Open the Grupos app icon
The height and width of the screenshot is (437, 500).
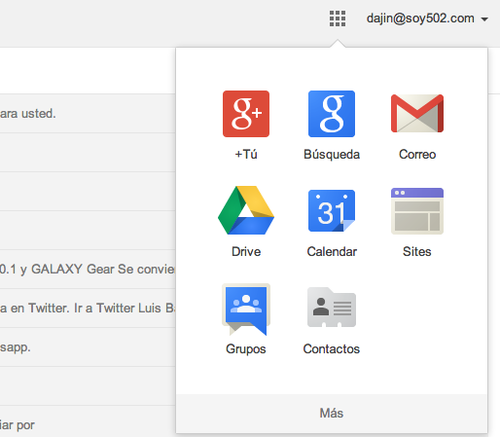[246, 309]
